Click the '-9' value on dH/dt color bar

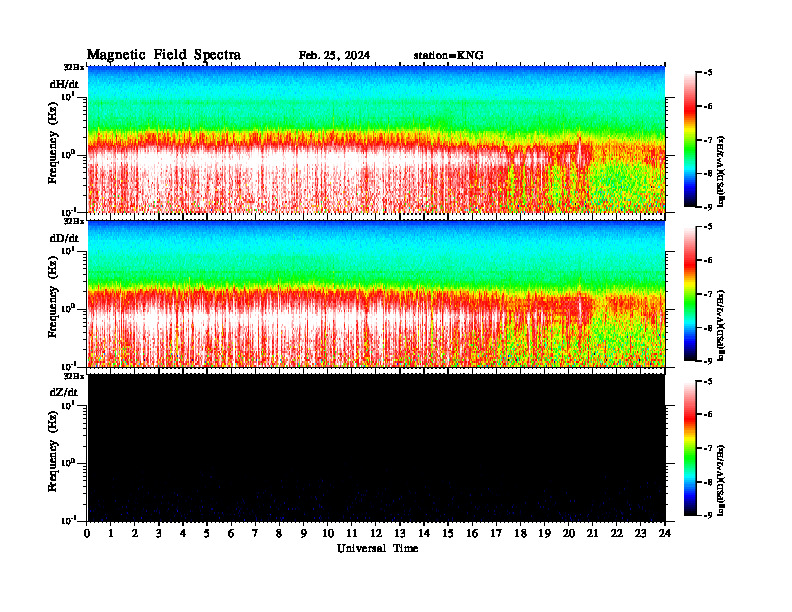(707, 207)
